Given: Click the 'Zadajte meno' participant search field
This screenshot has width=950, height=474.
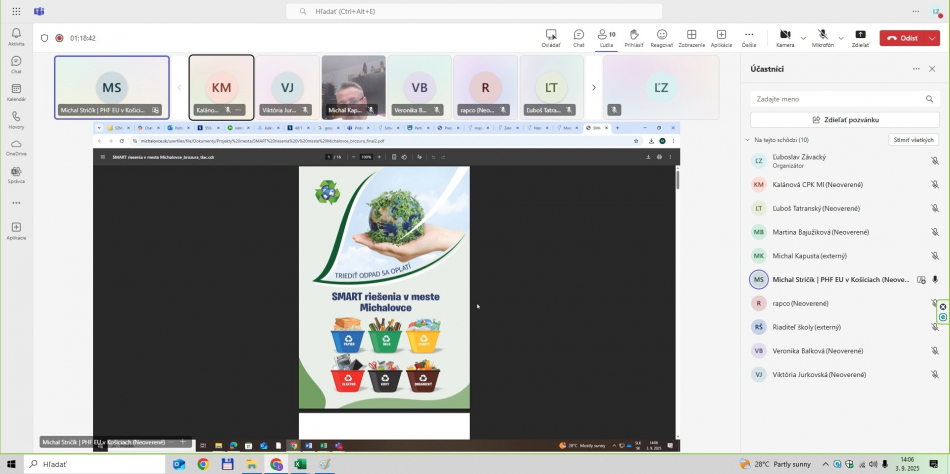Looking at the screenshot, I should [845, 99].
